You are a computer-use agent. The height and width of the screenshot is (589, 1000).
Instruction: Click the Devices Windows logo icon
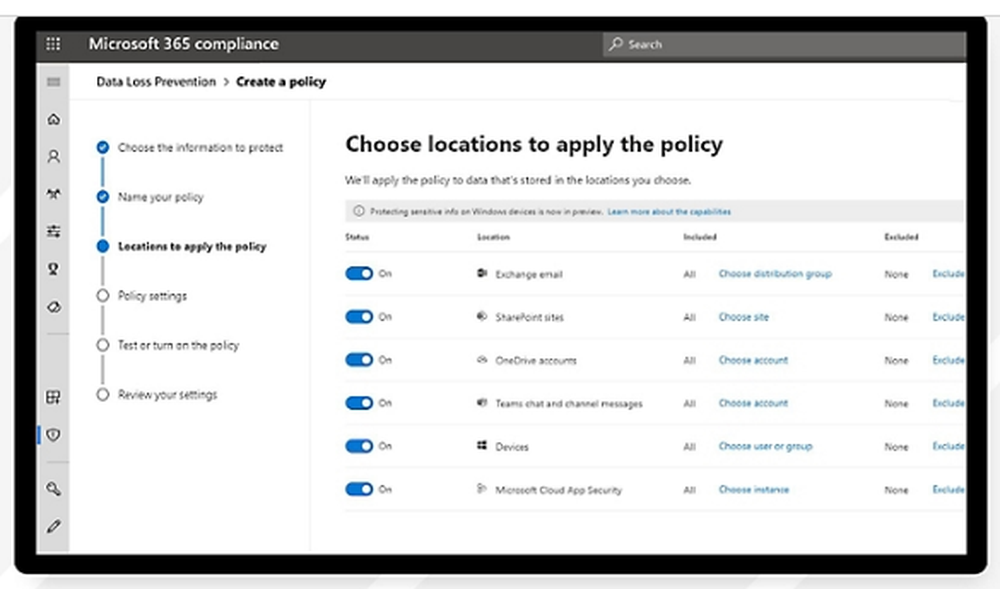482,446
